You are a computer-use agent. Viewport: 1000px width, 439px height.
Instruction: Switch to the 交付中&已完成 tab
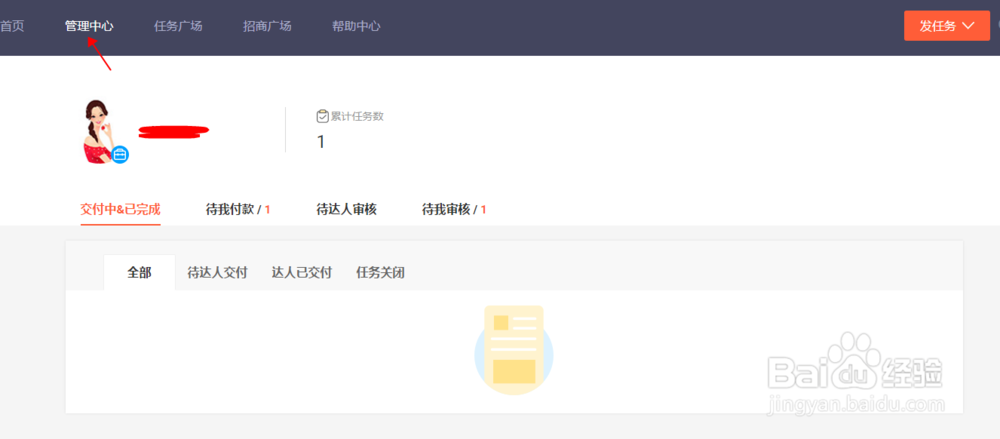point(120,209)
